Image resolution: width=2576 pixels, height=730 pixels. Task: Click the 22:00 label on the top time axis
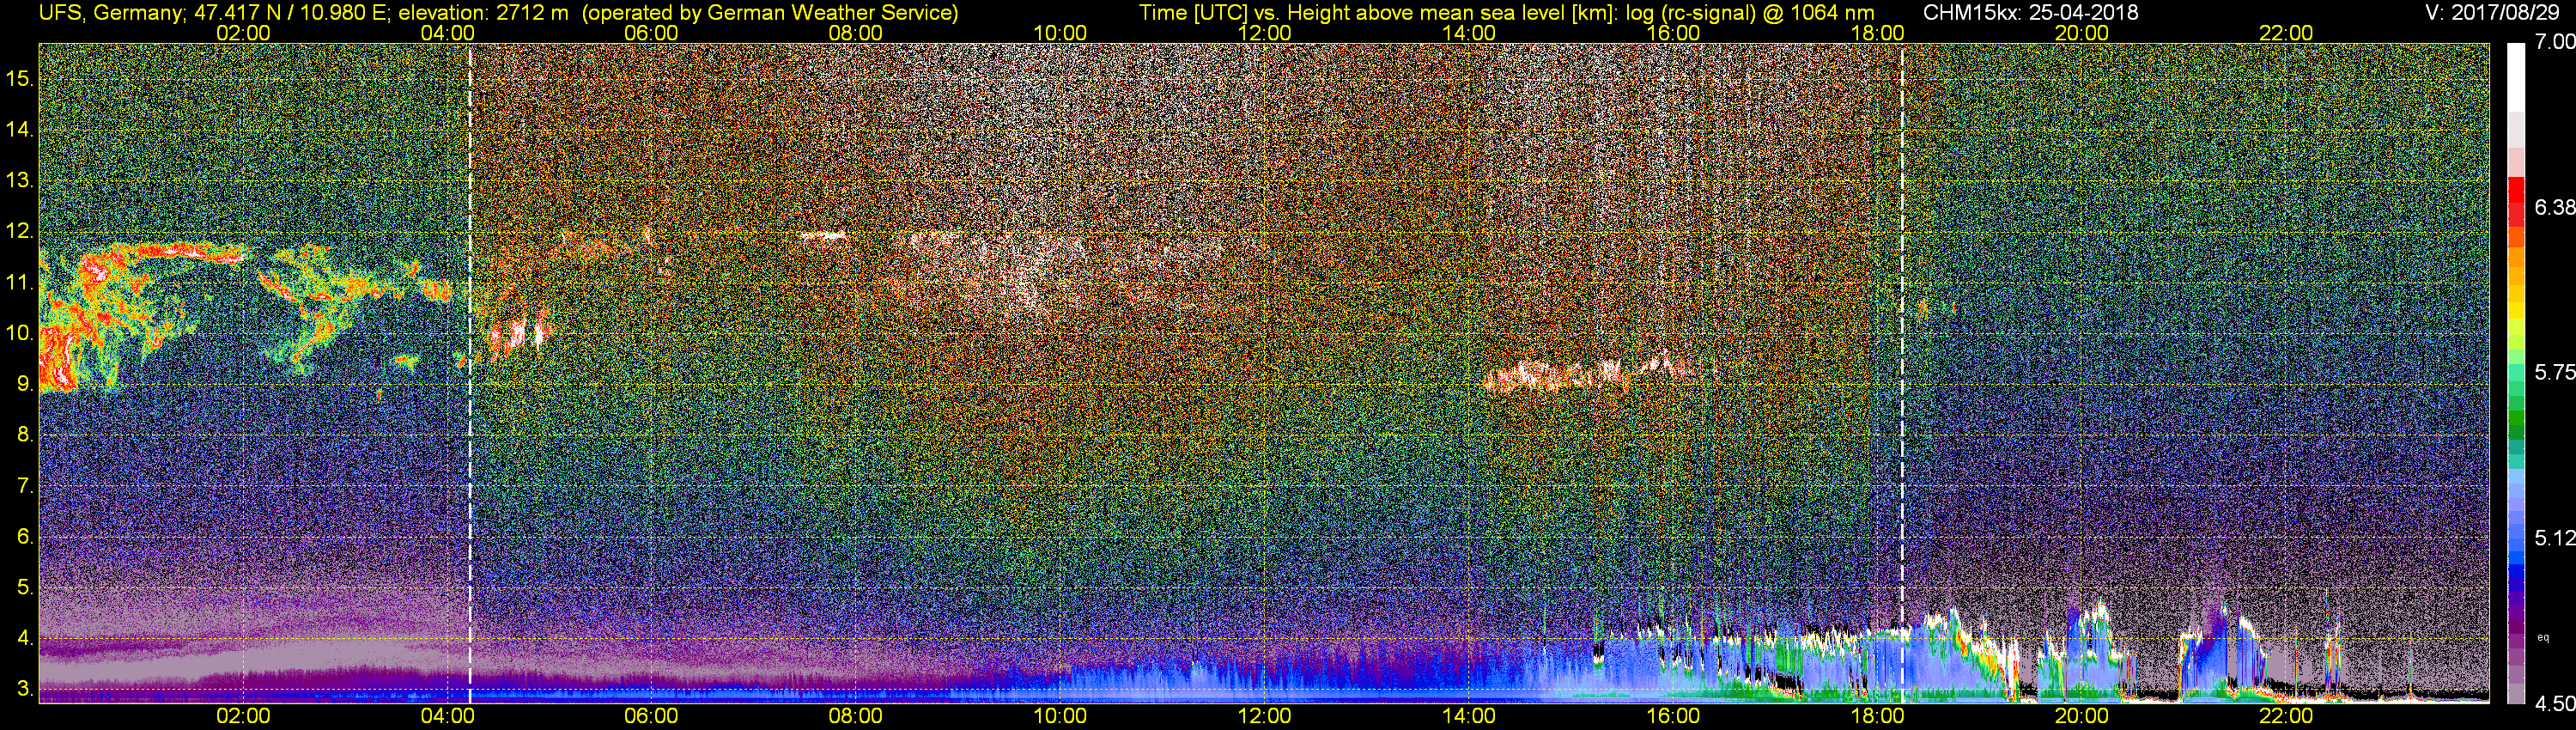2286,33
